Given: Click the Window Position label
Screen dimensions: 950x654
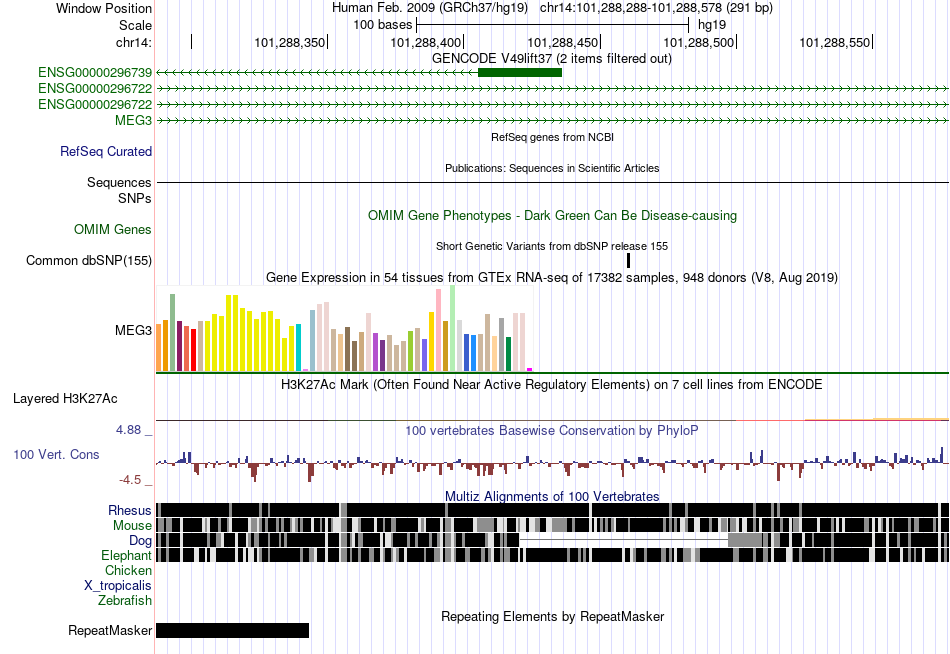Looking at the screenshot, I should point(104,8).
